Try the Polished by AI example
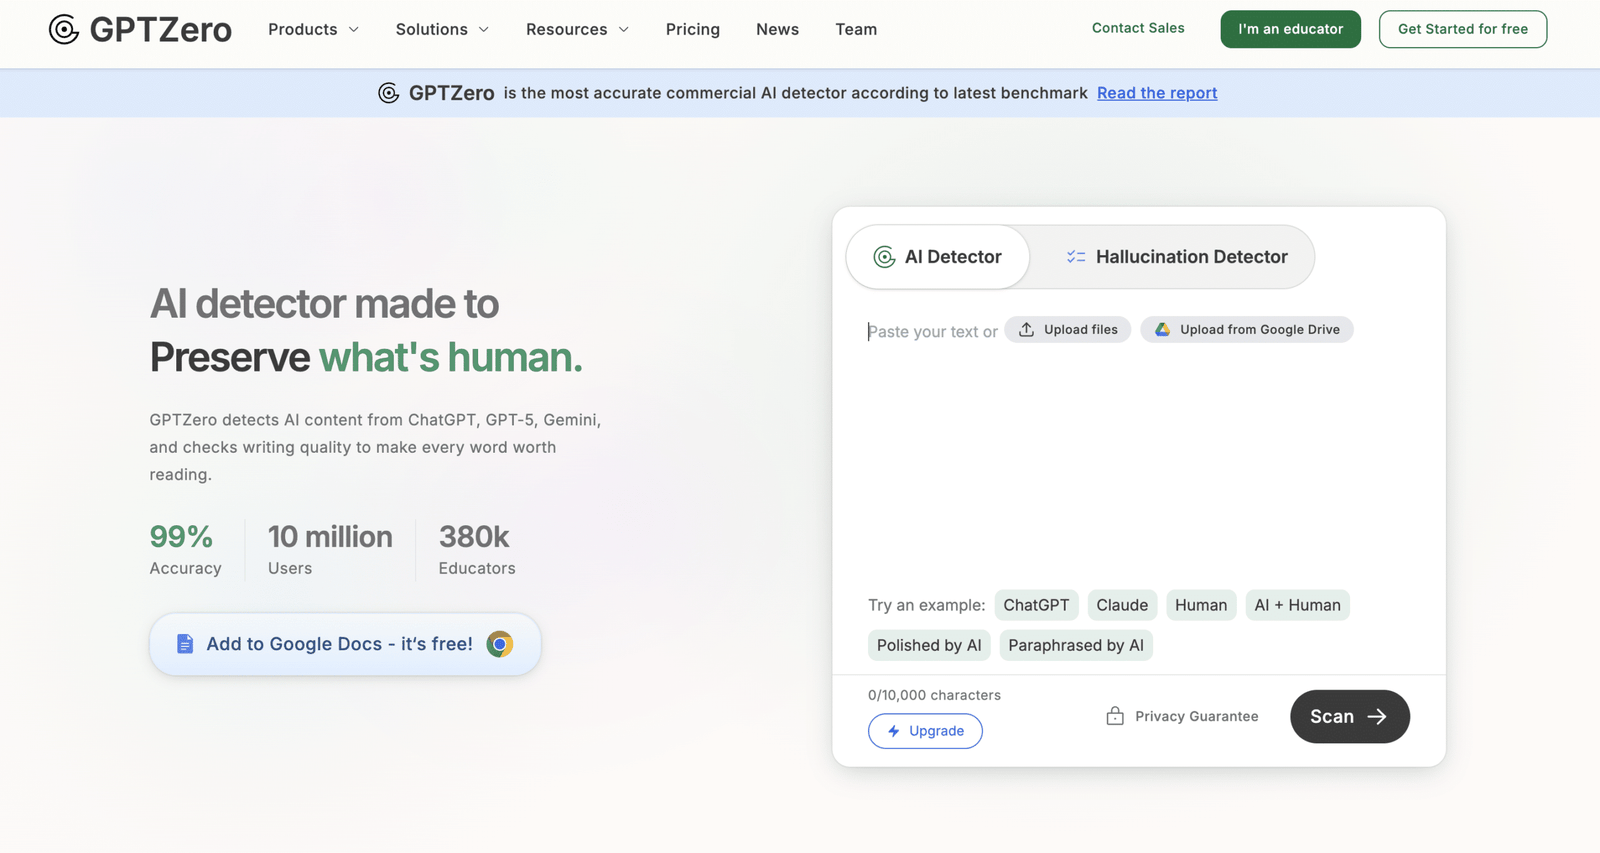Viewport: 1600px width, 853px height. tap(929, 645)
